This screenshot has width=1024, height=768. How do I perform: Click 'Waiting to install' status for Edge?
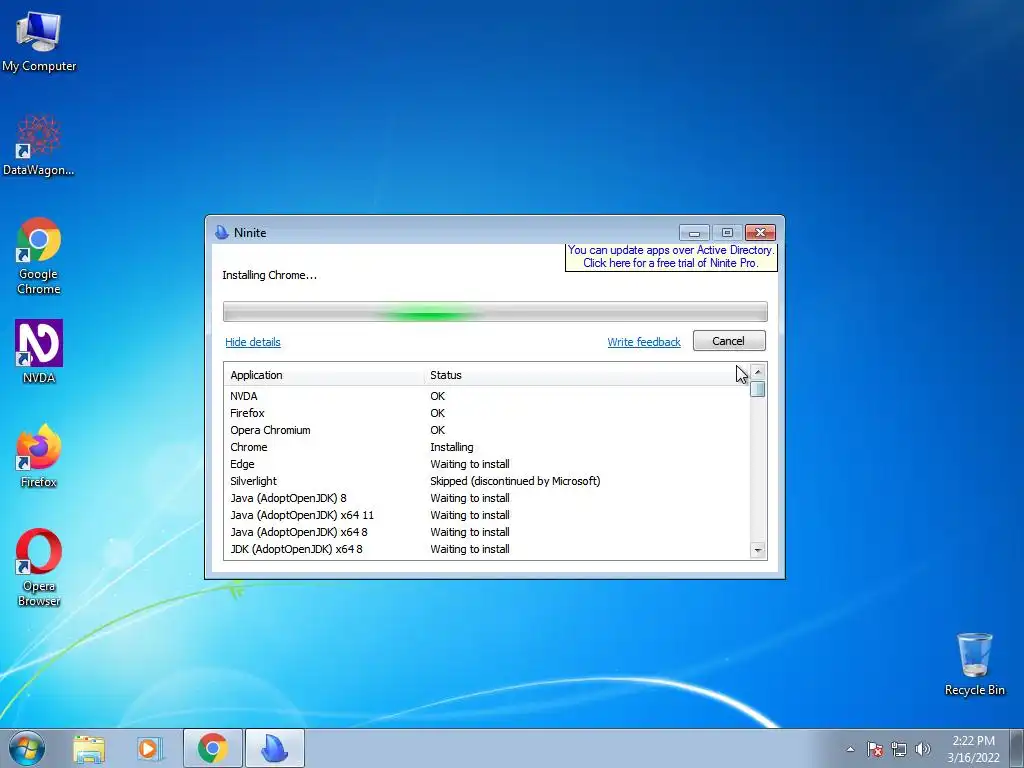click(470, 464)
